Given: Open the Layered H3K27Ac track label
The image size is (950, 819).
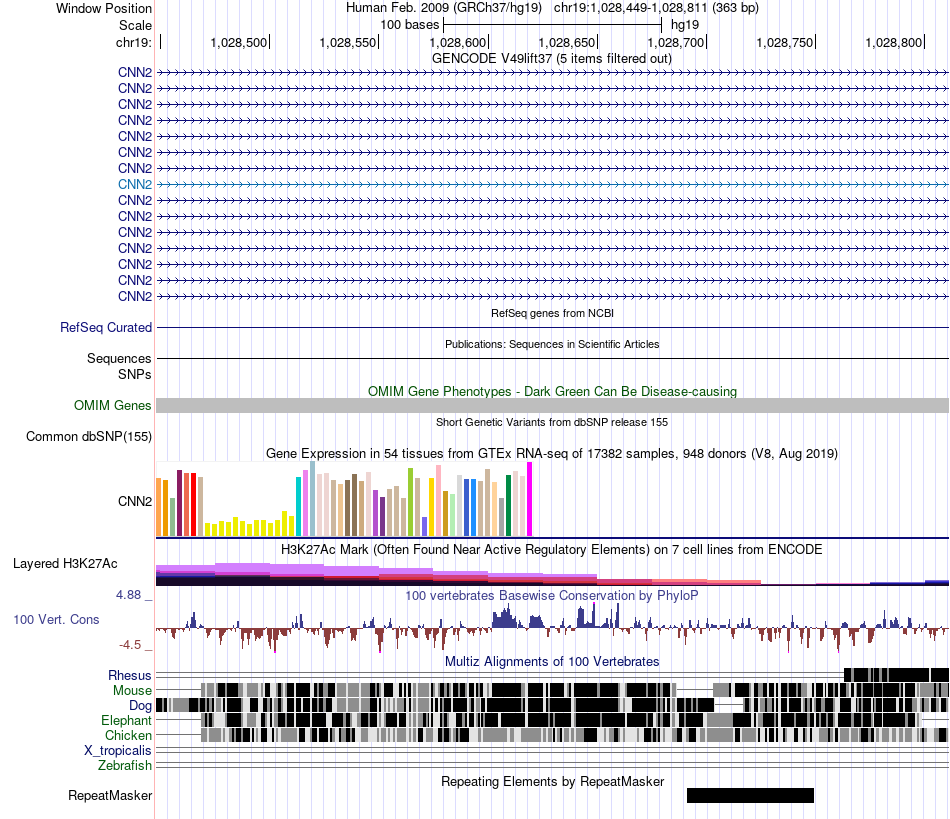Looking at the screenshot, I should (65, 564).
